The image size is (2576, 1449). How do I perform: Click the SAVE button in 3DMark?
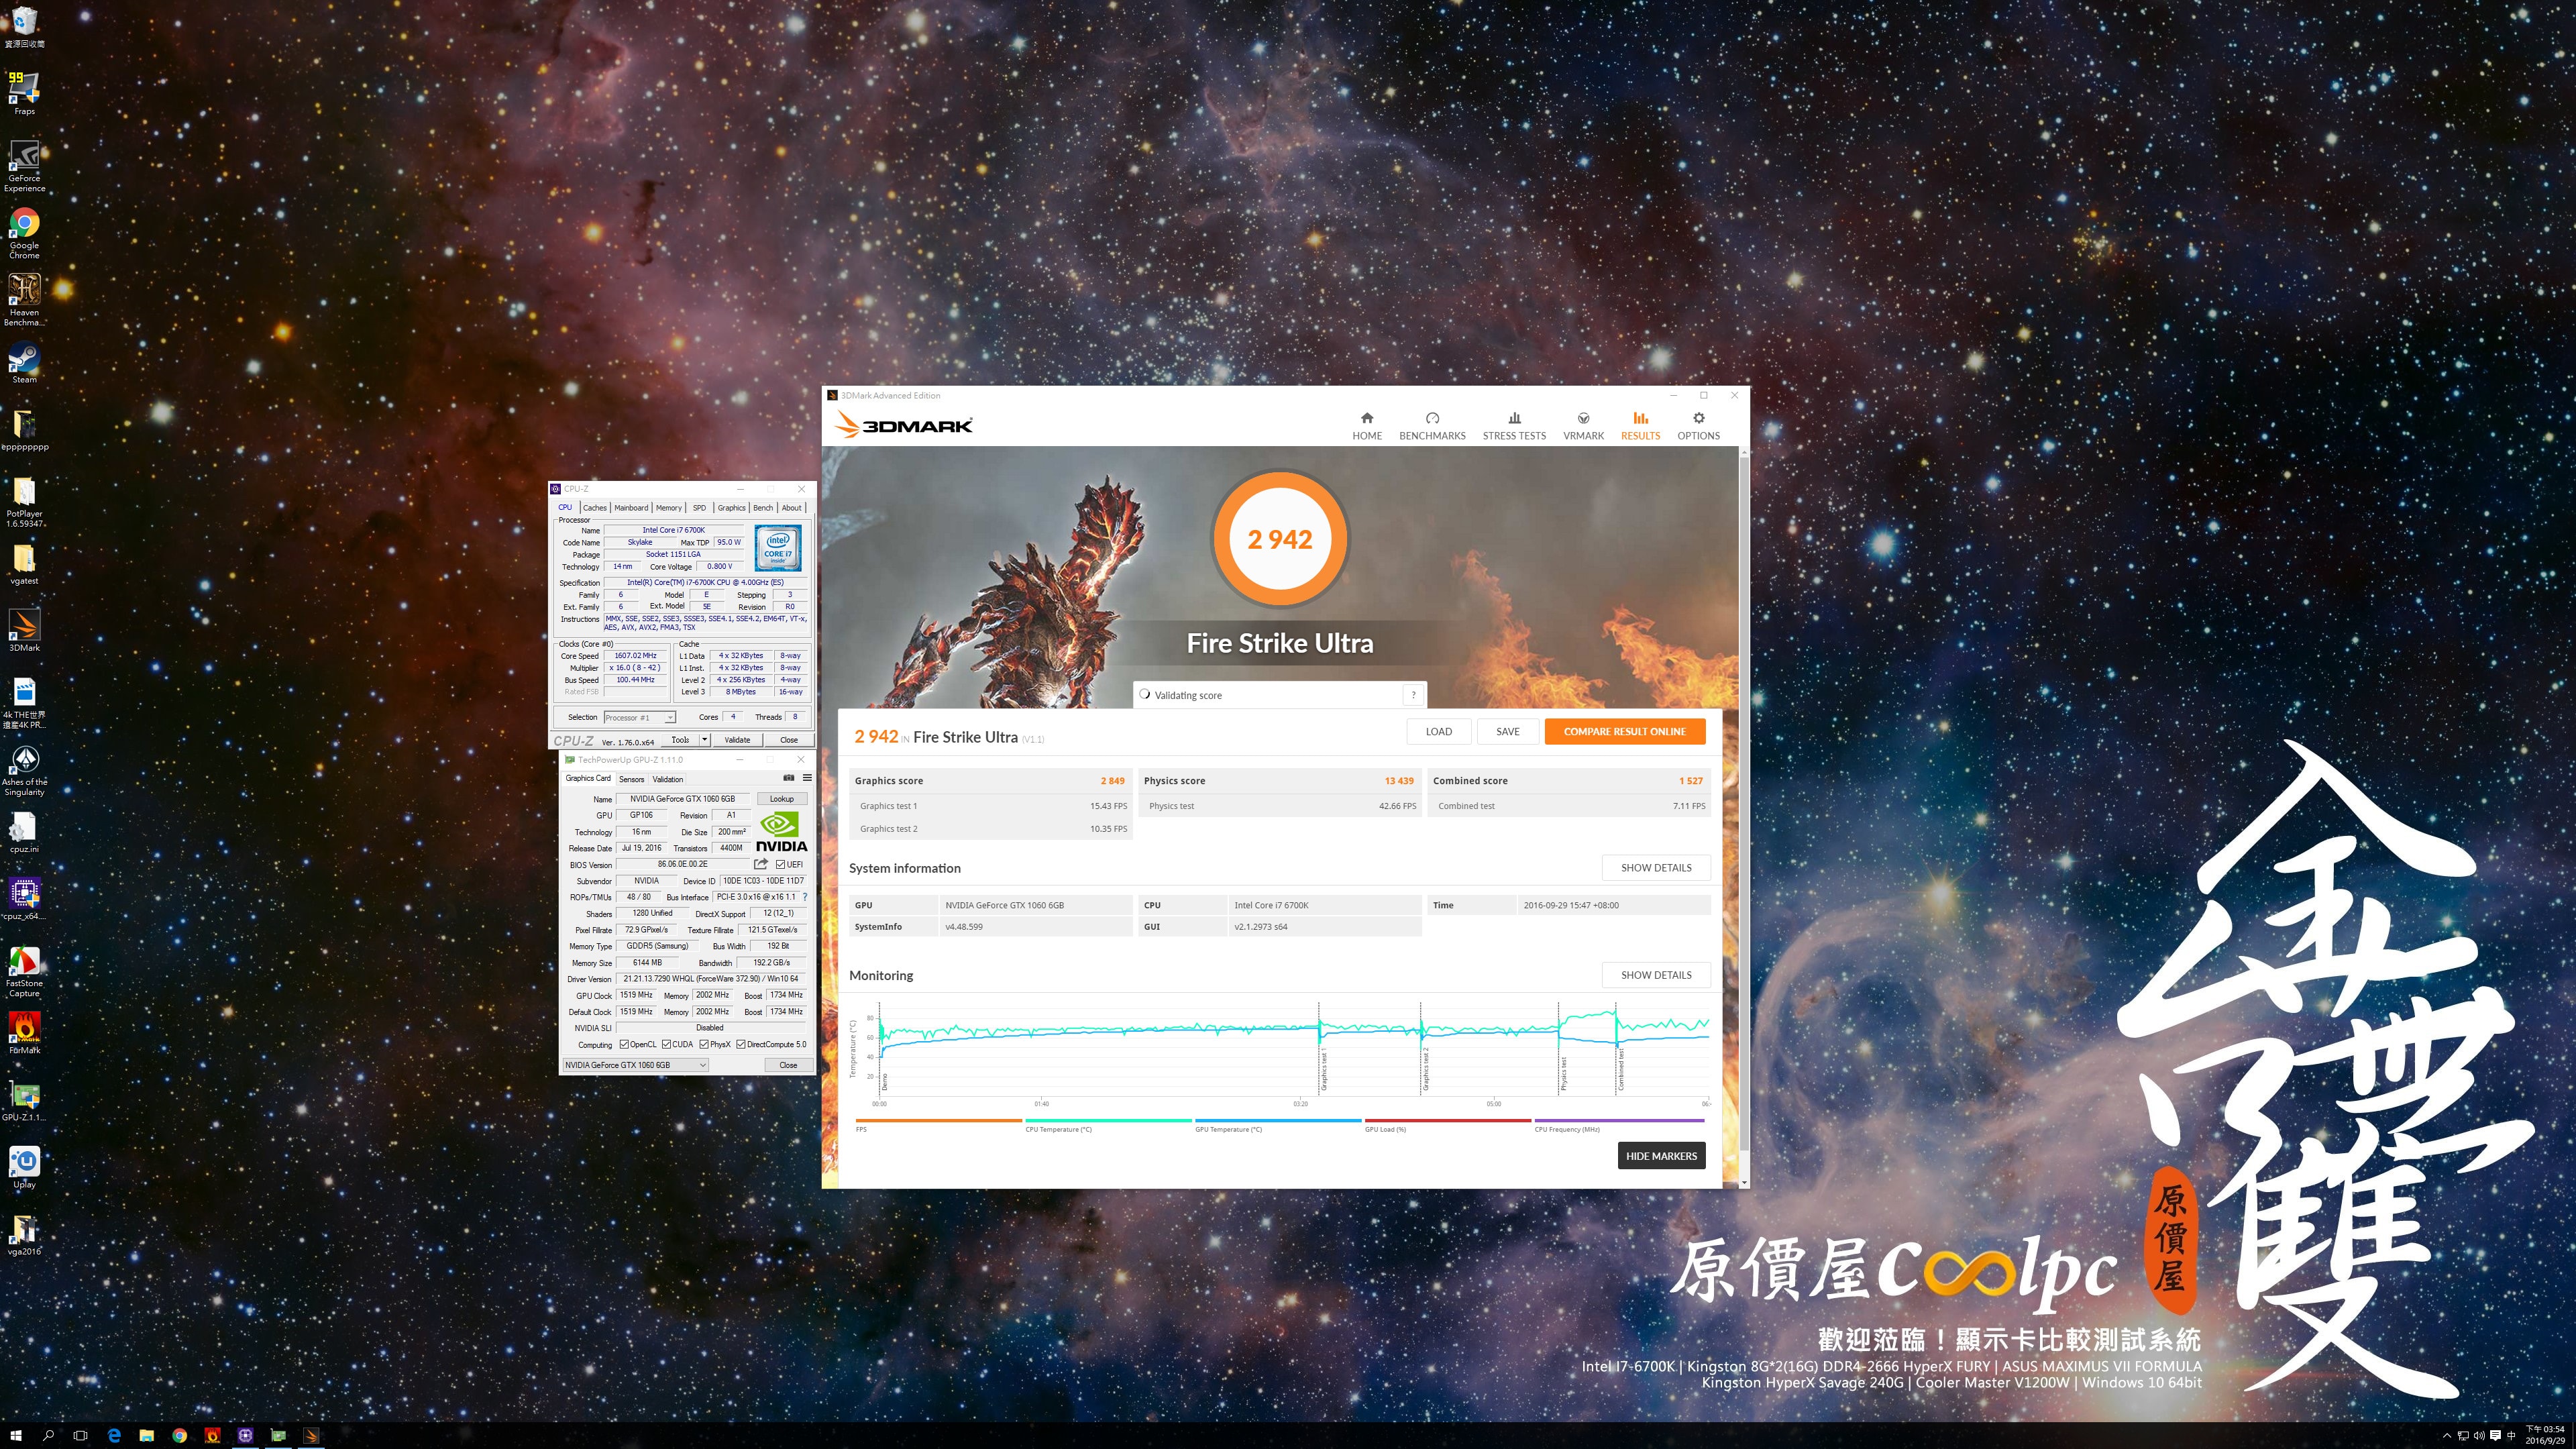1507,731
